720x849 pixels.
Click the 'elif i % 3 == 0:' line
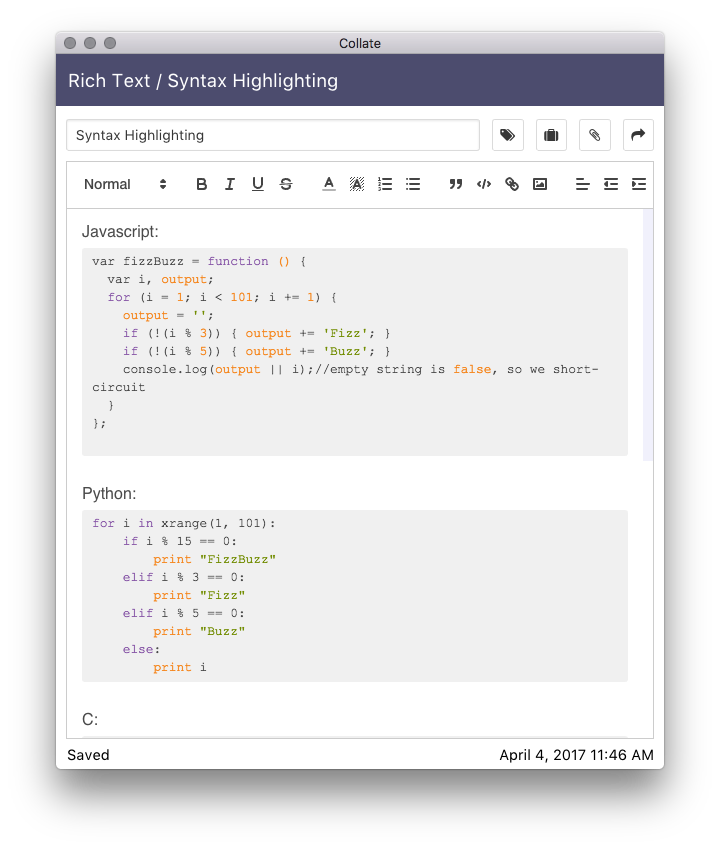pos(184,577)
